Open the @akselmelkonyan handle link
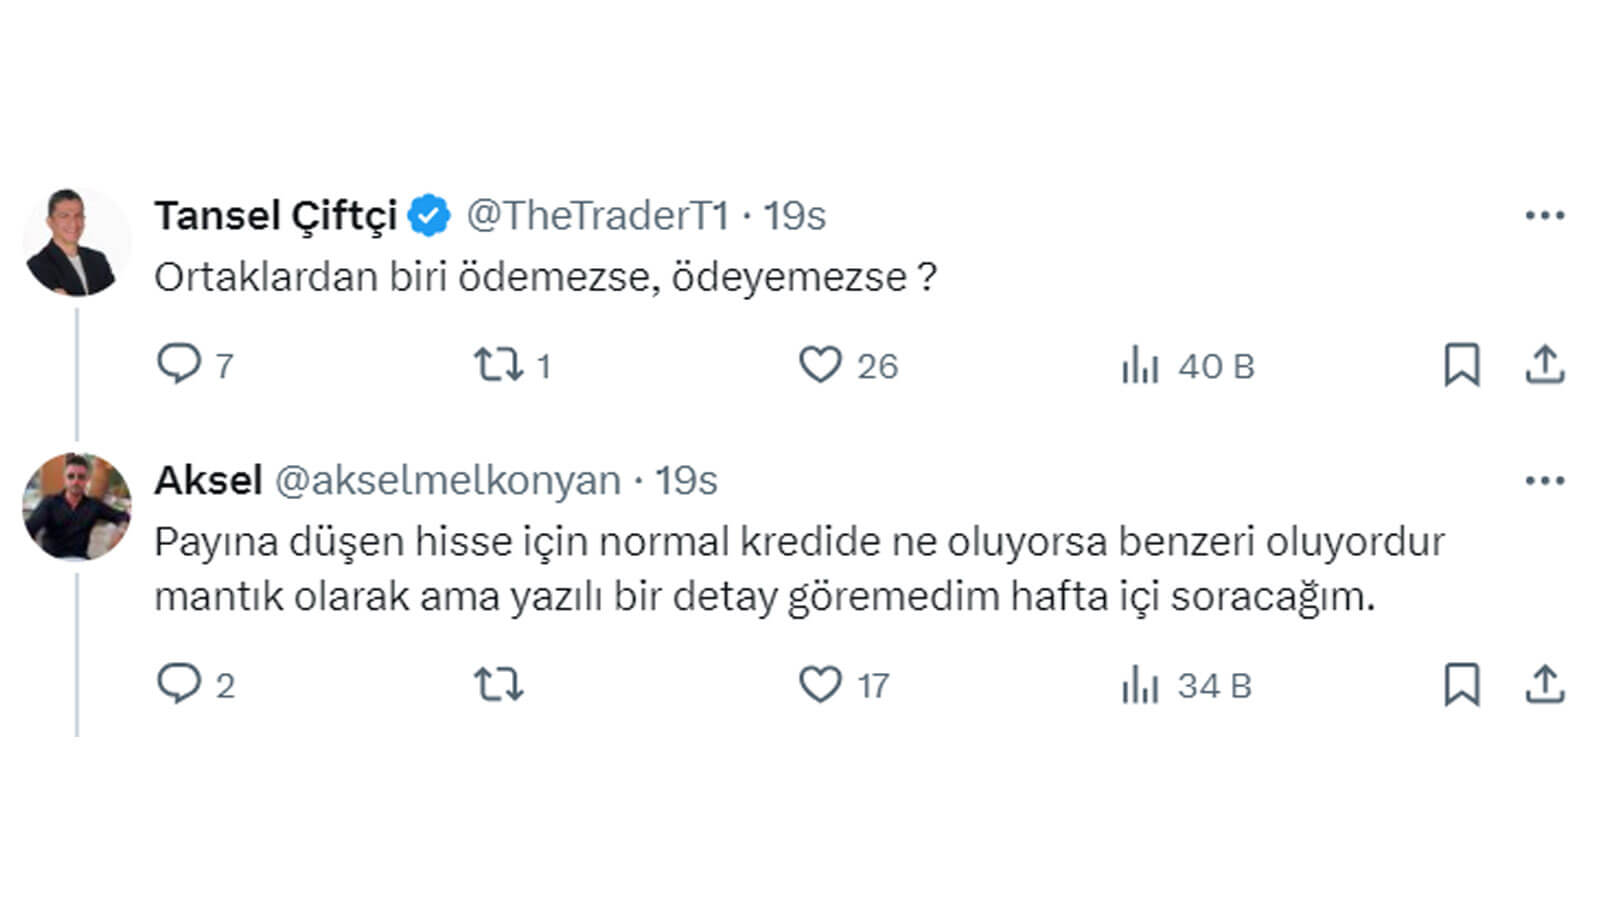 point(447,481)
